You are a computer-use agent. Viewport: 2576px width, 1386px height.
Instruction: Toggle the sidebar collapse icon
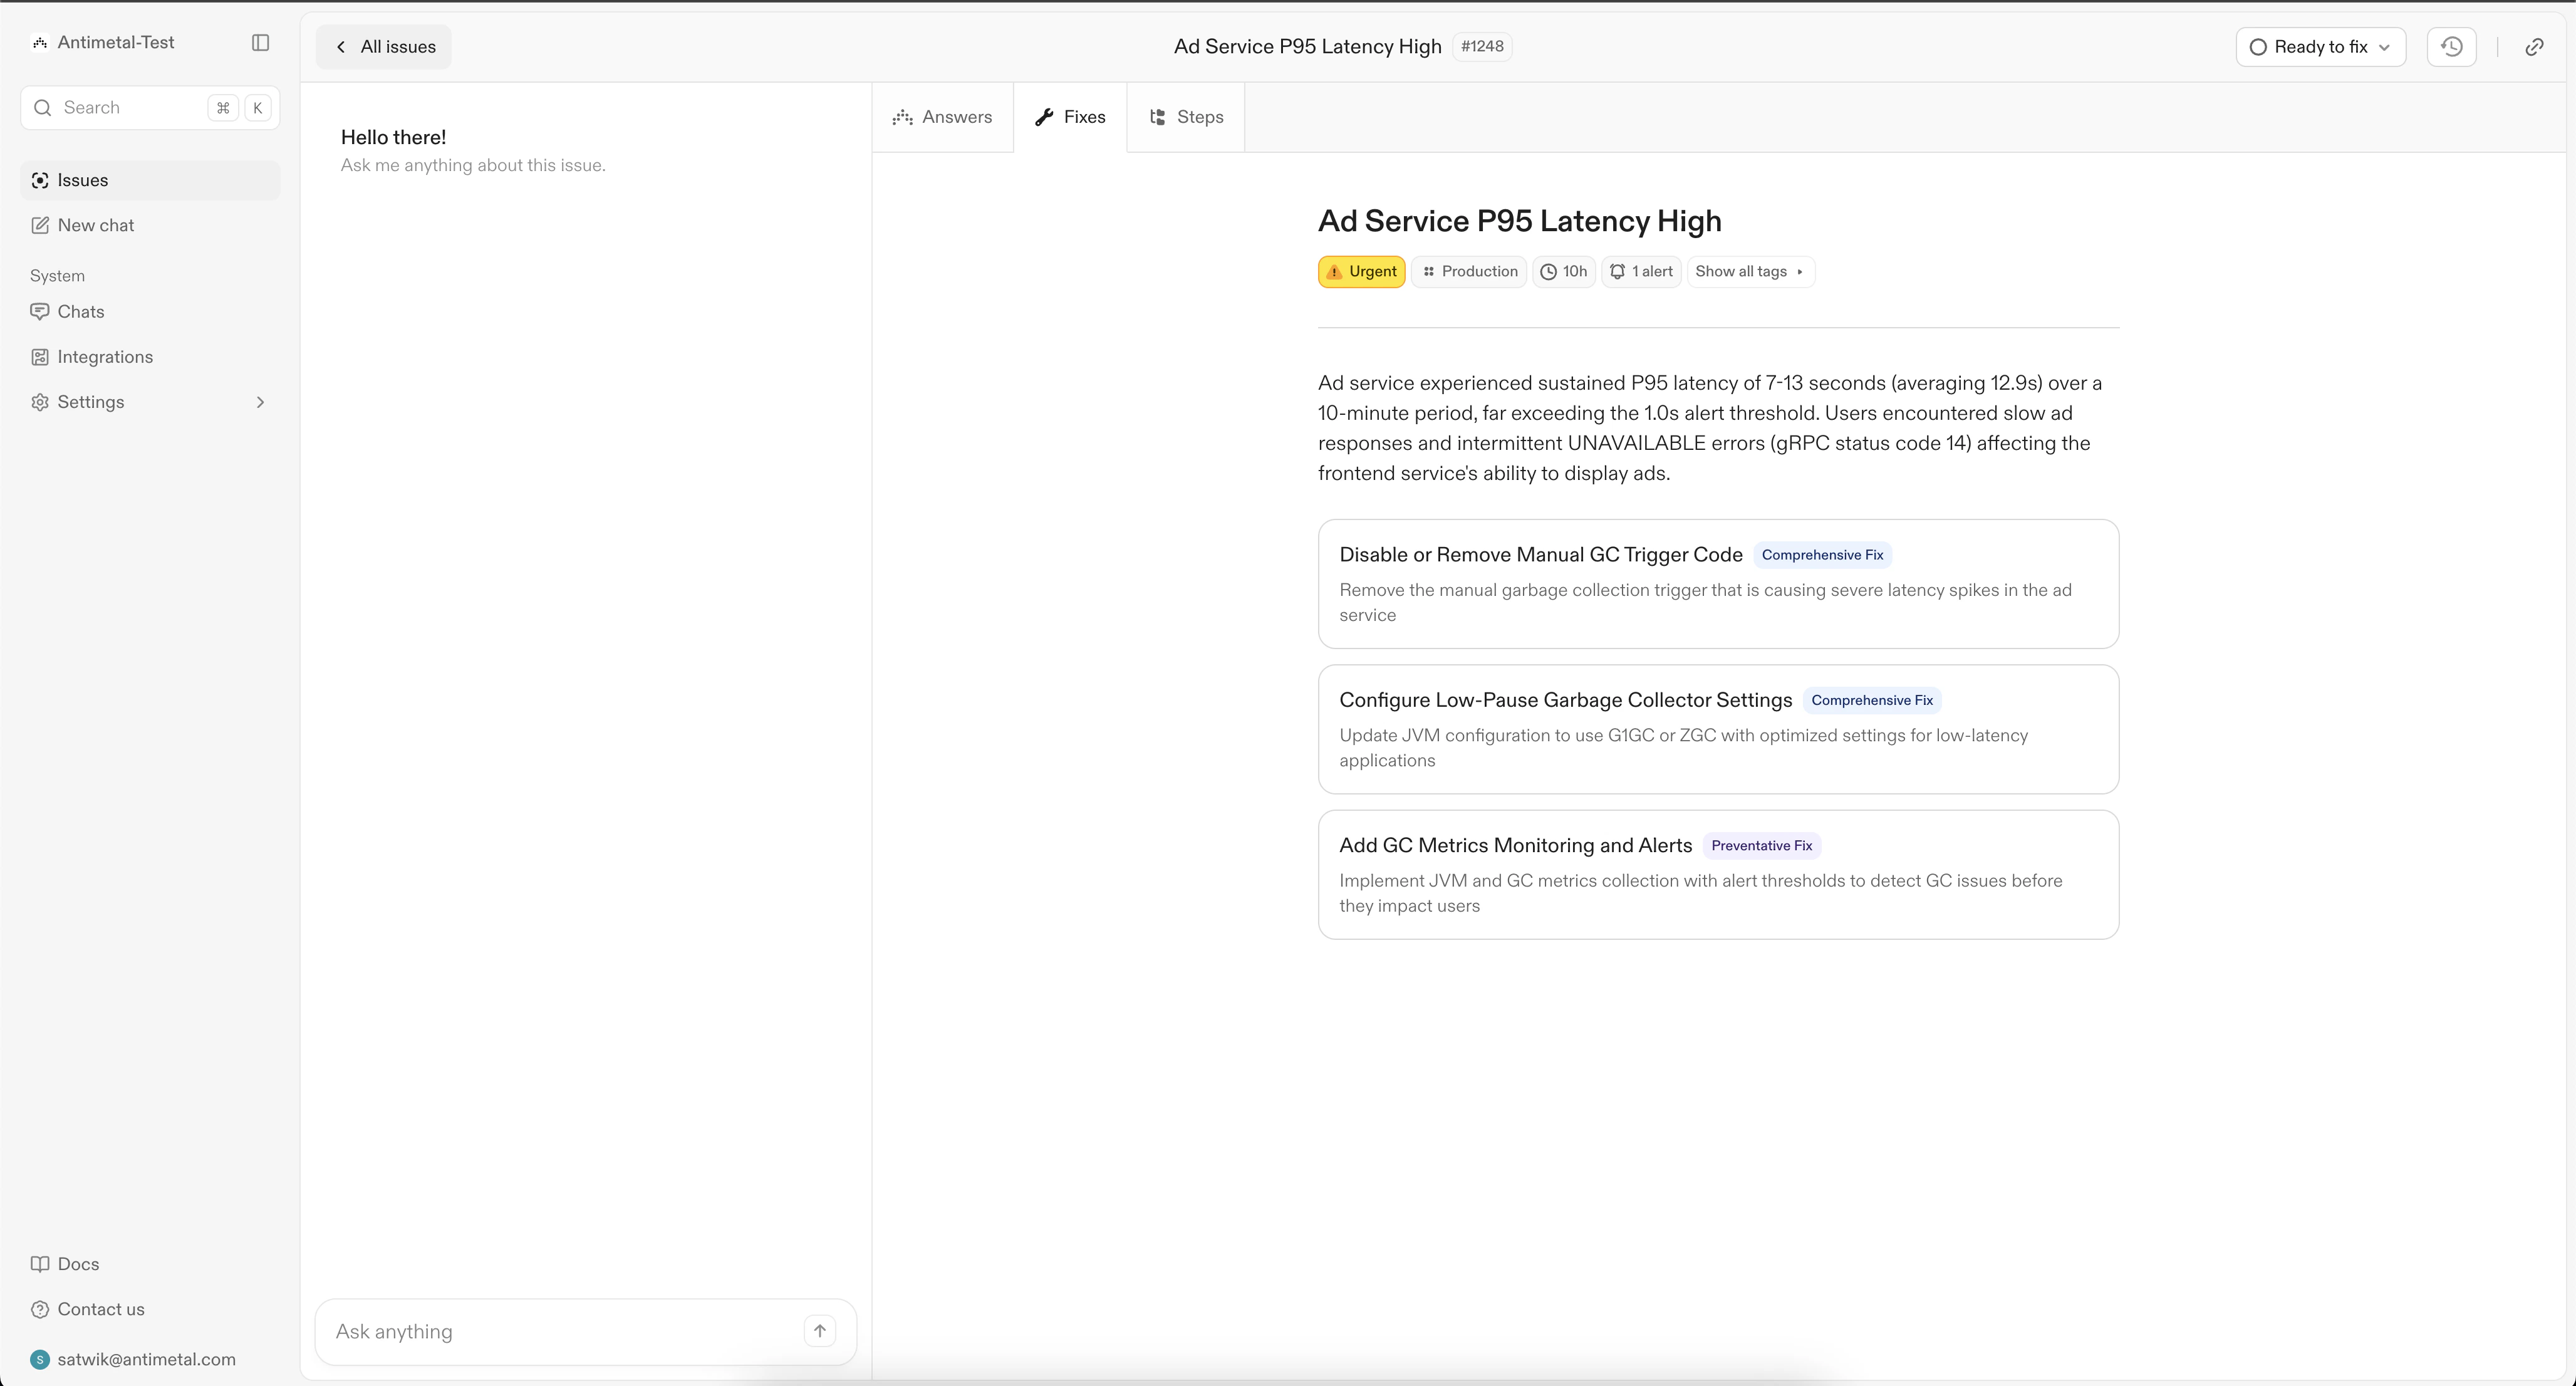point(260,42)
